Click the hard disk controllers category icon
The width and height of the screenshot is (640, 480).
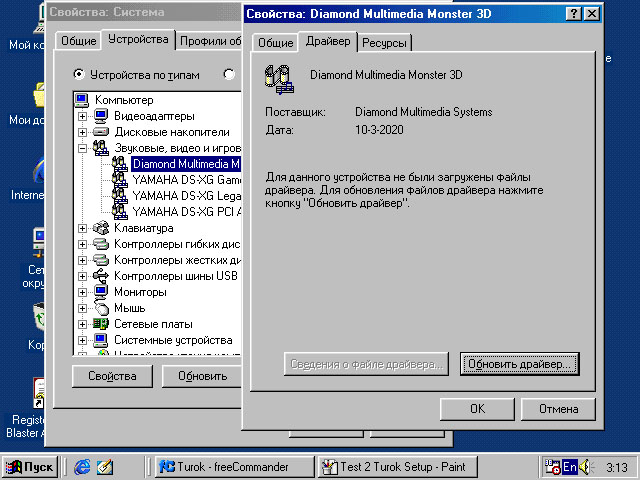coord(101,260)
